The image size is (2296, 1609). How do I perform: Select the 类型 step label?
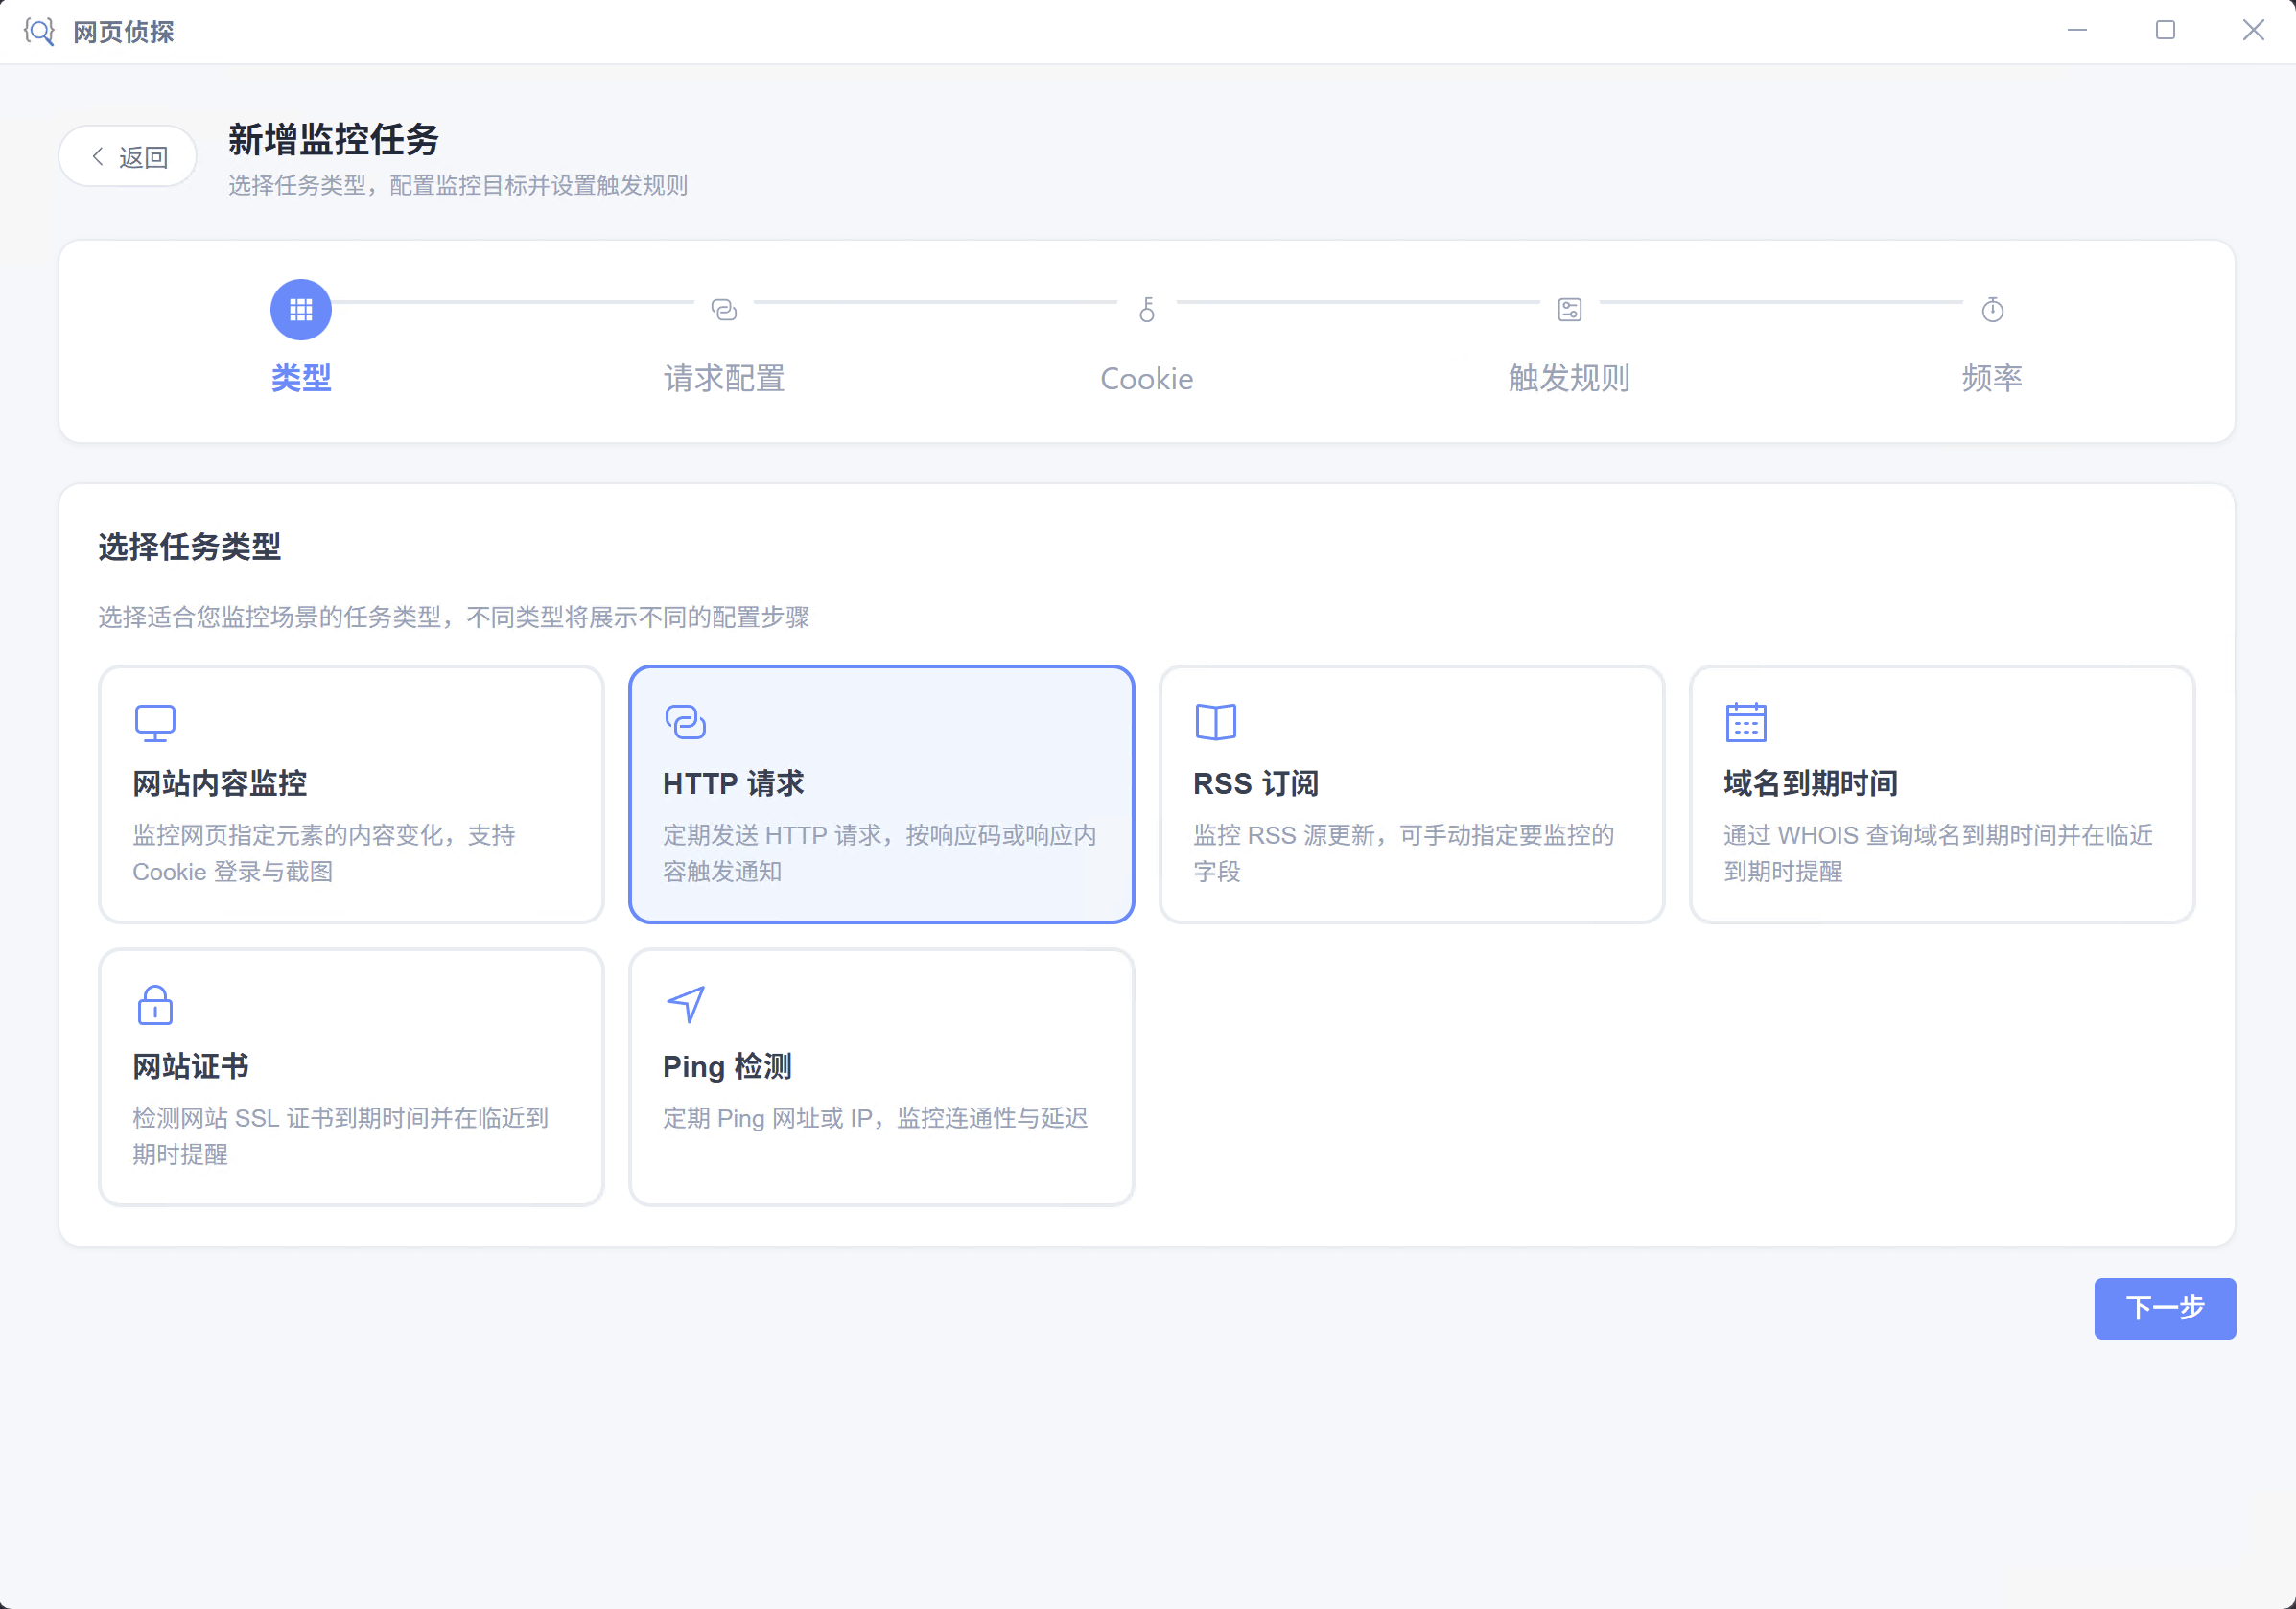(x=301, y=378)
